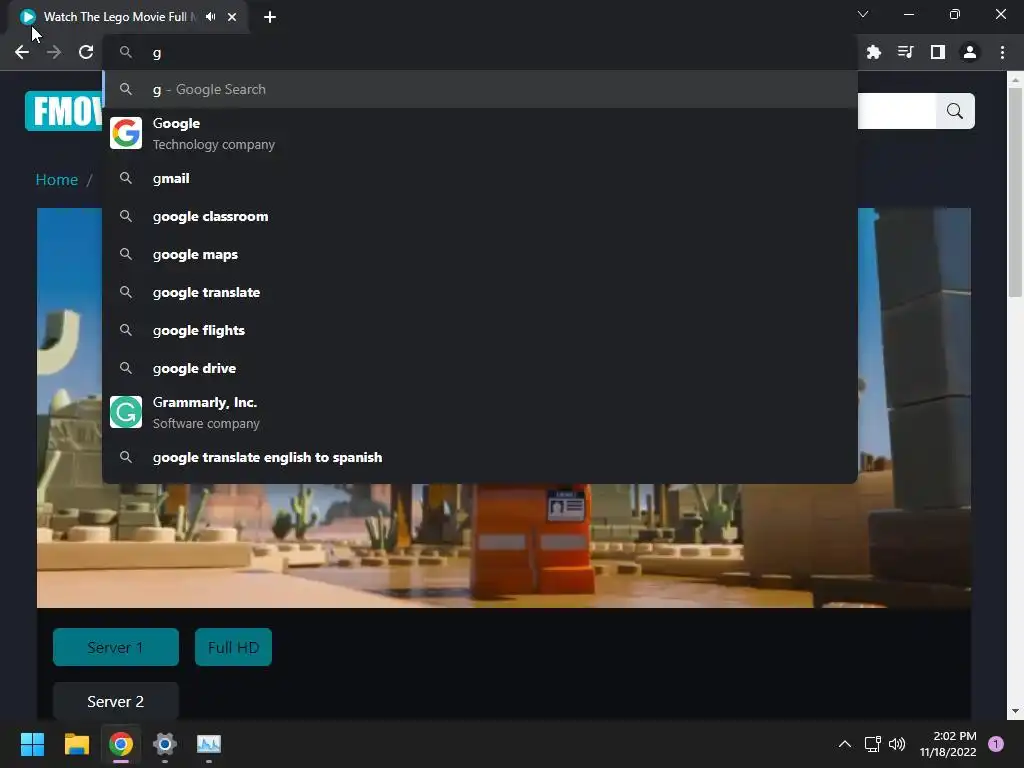Click the browser forward arrow
1024x768 pixels.
coord(54,52)
